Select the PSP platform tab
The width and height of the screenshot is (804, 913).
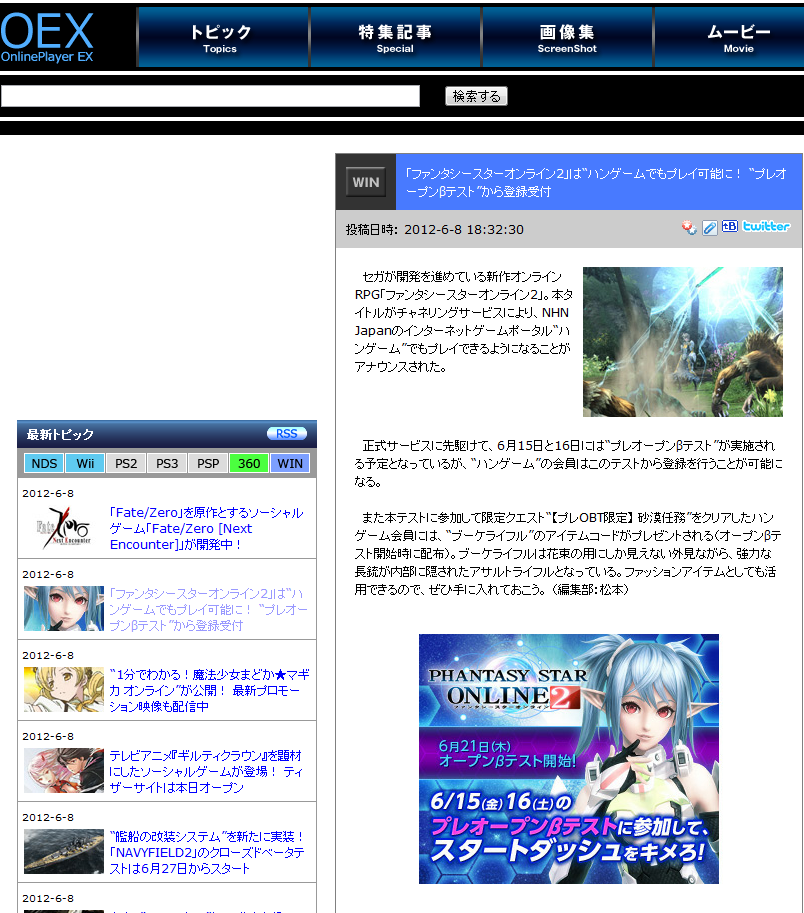[x=208, y=463]
